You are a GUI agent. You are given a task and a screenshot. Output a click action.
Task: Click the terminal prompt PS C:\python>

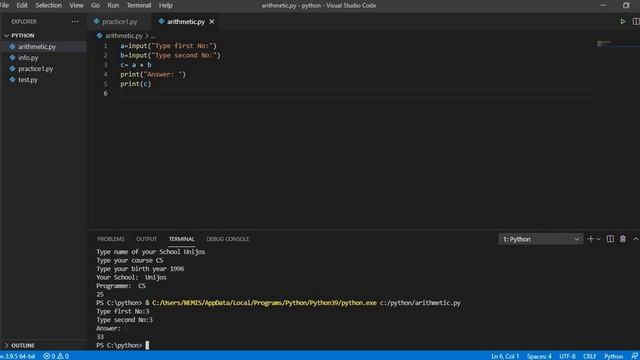(x=119, y=345)
